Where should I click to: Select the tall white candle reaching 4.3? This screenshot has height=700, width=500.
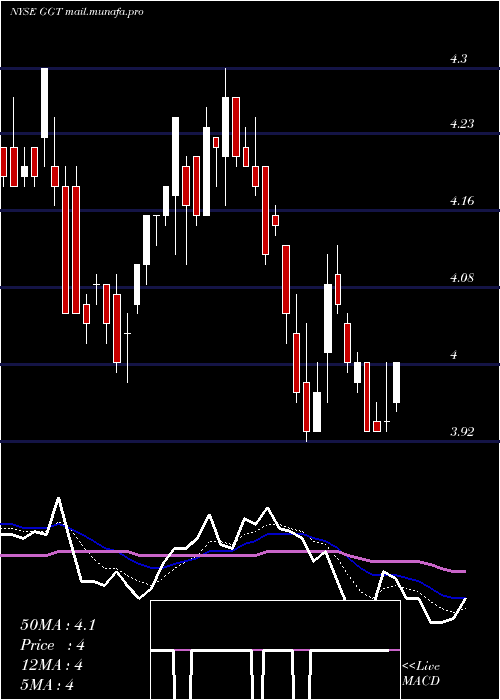(44, 103)
